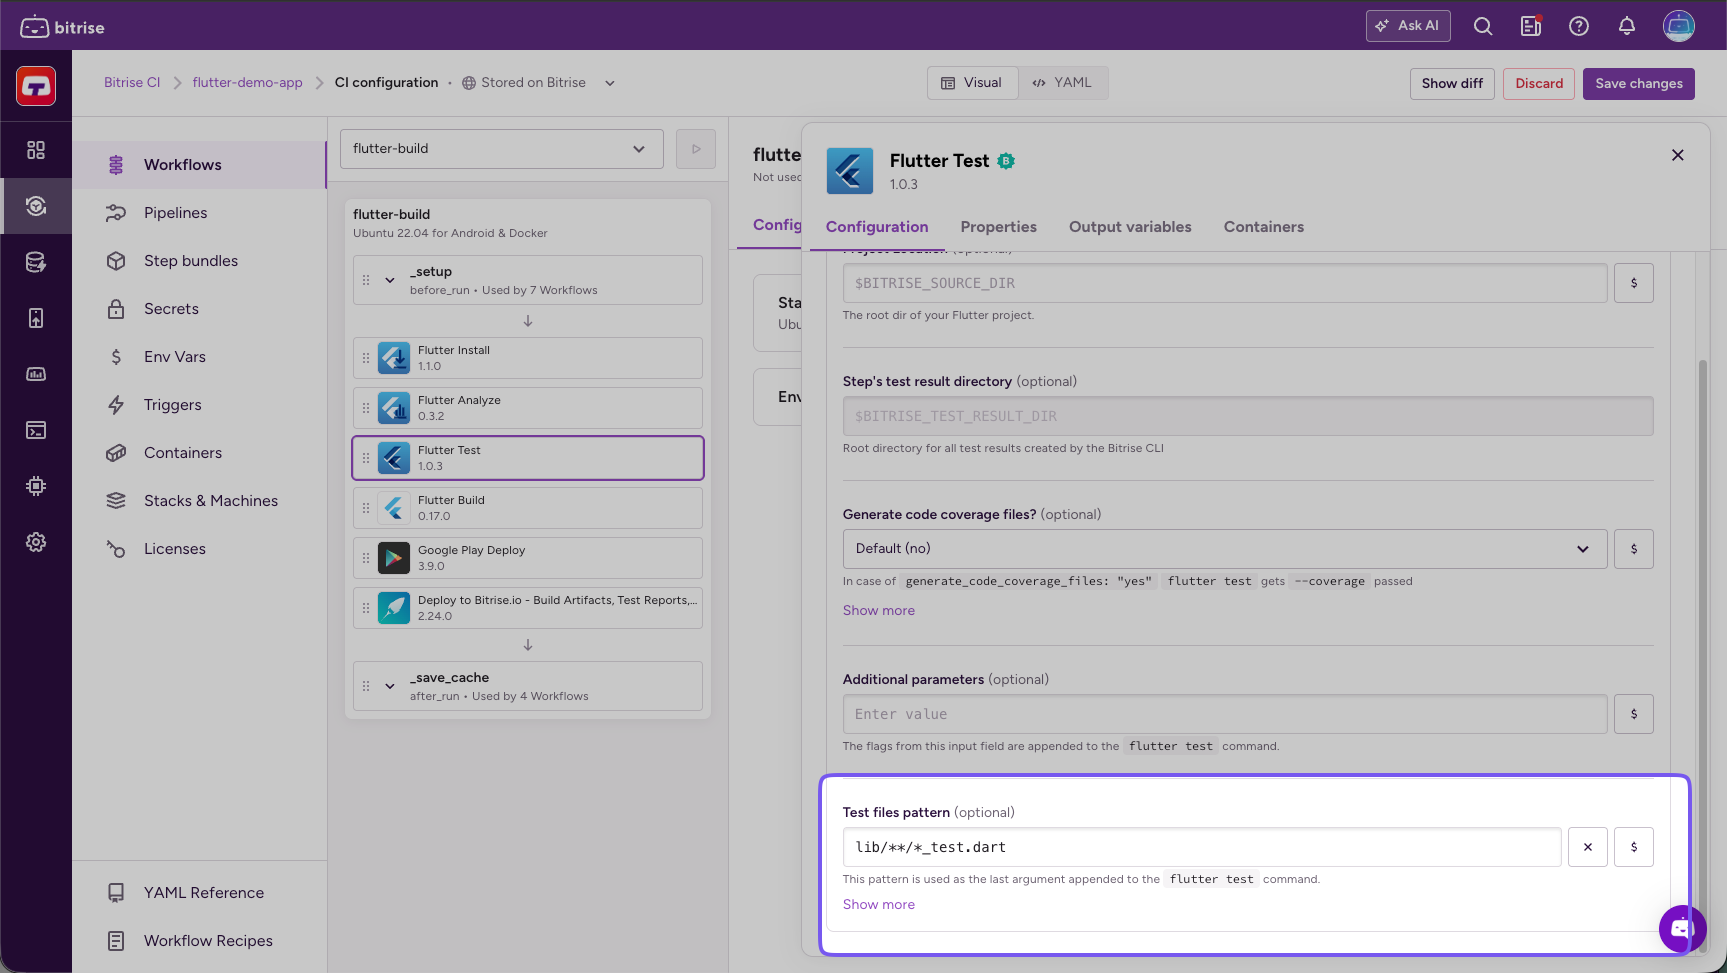The width and height of the screenshot is (1727, 973).
Task: Open the insights chart icon in left rail
Action: [36, 374]
